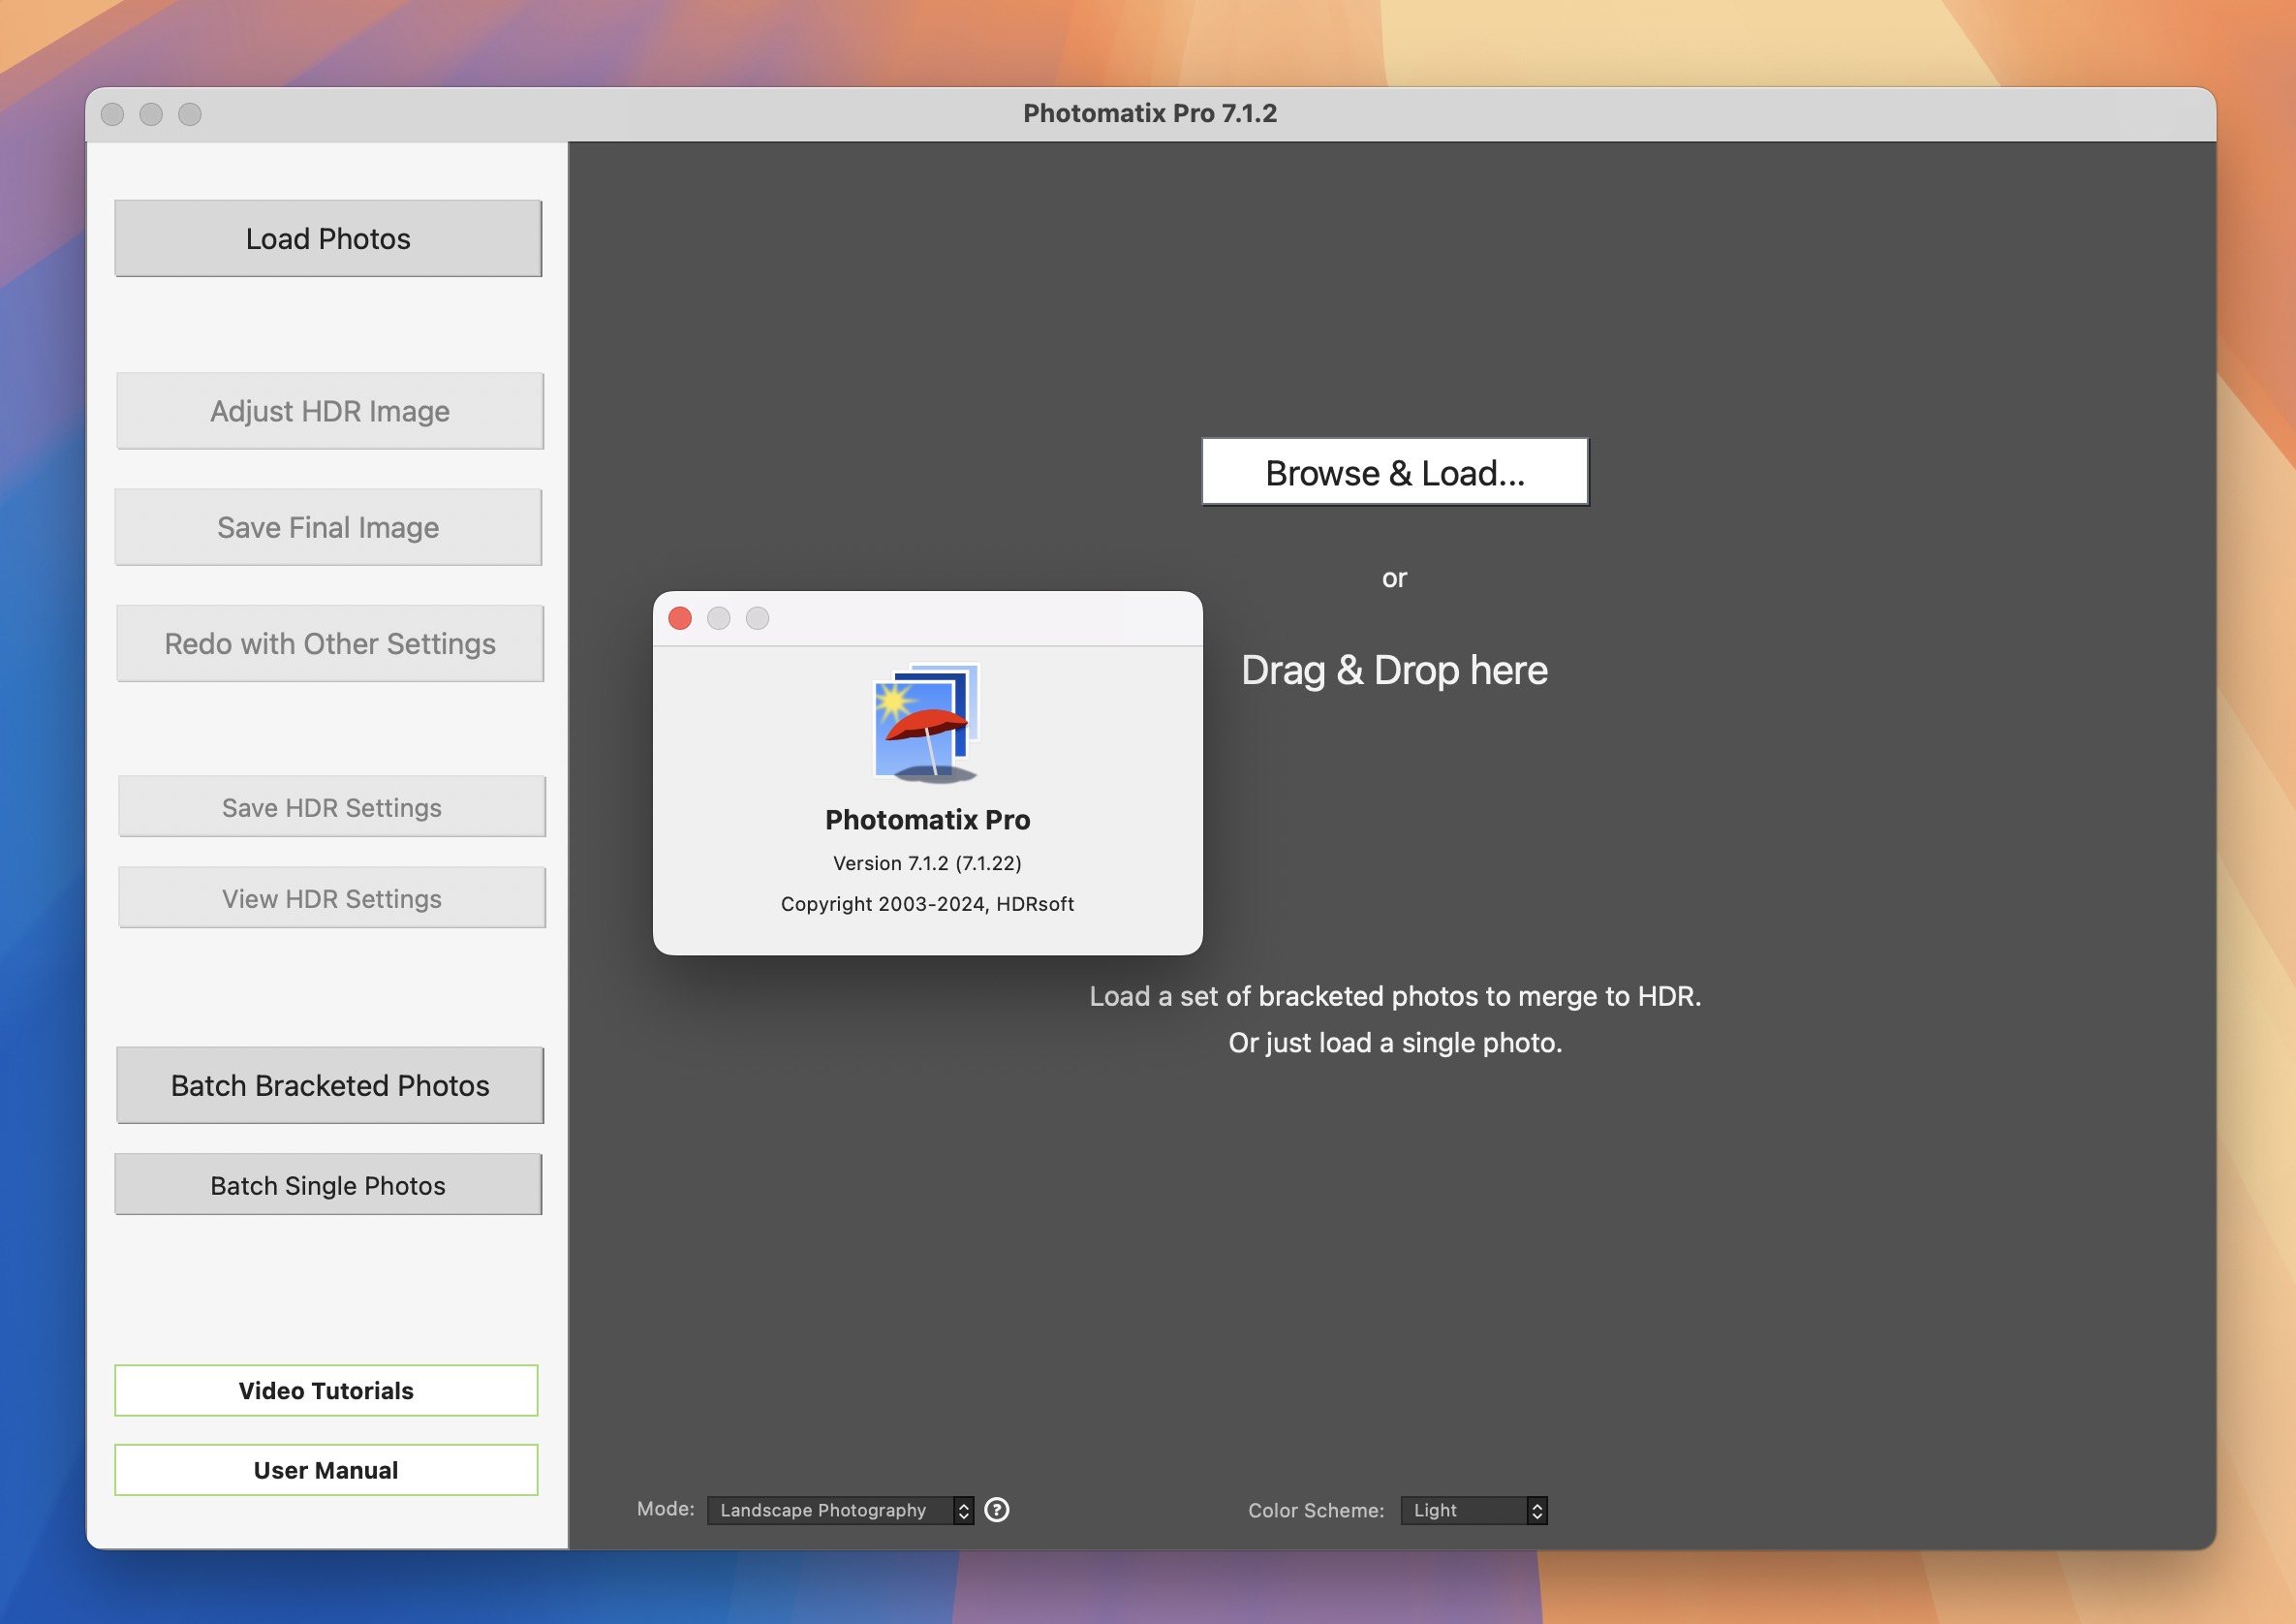Screen dimensions: 2296x1624
Task: Click Browse & Load button
Action: (x=1394, y=472)
